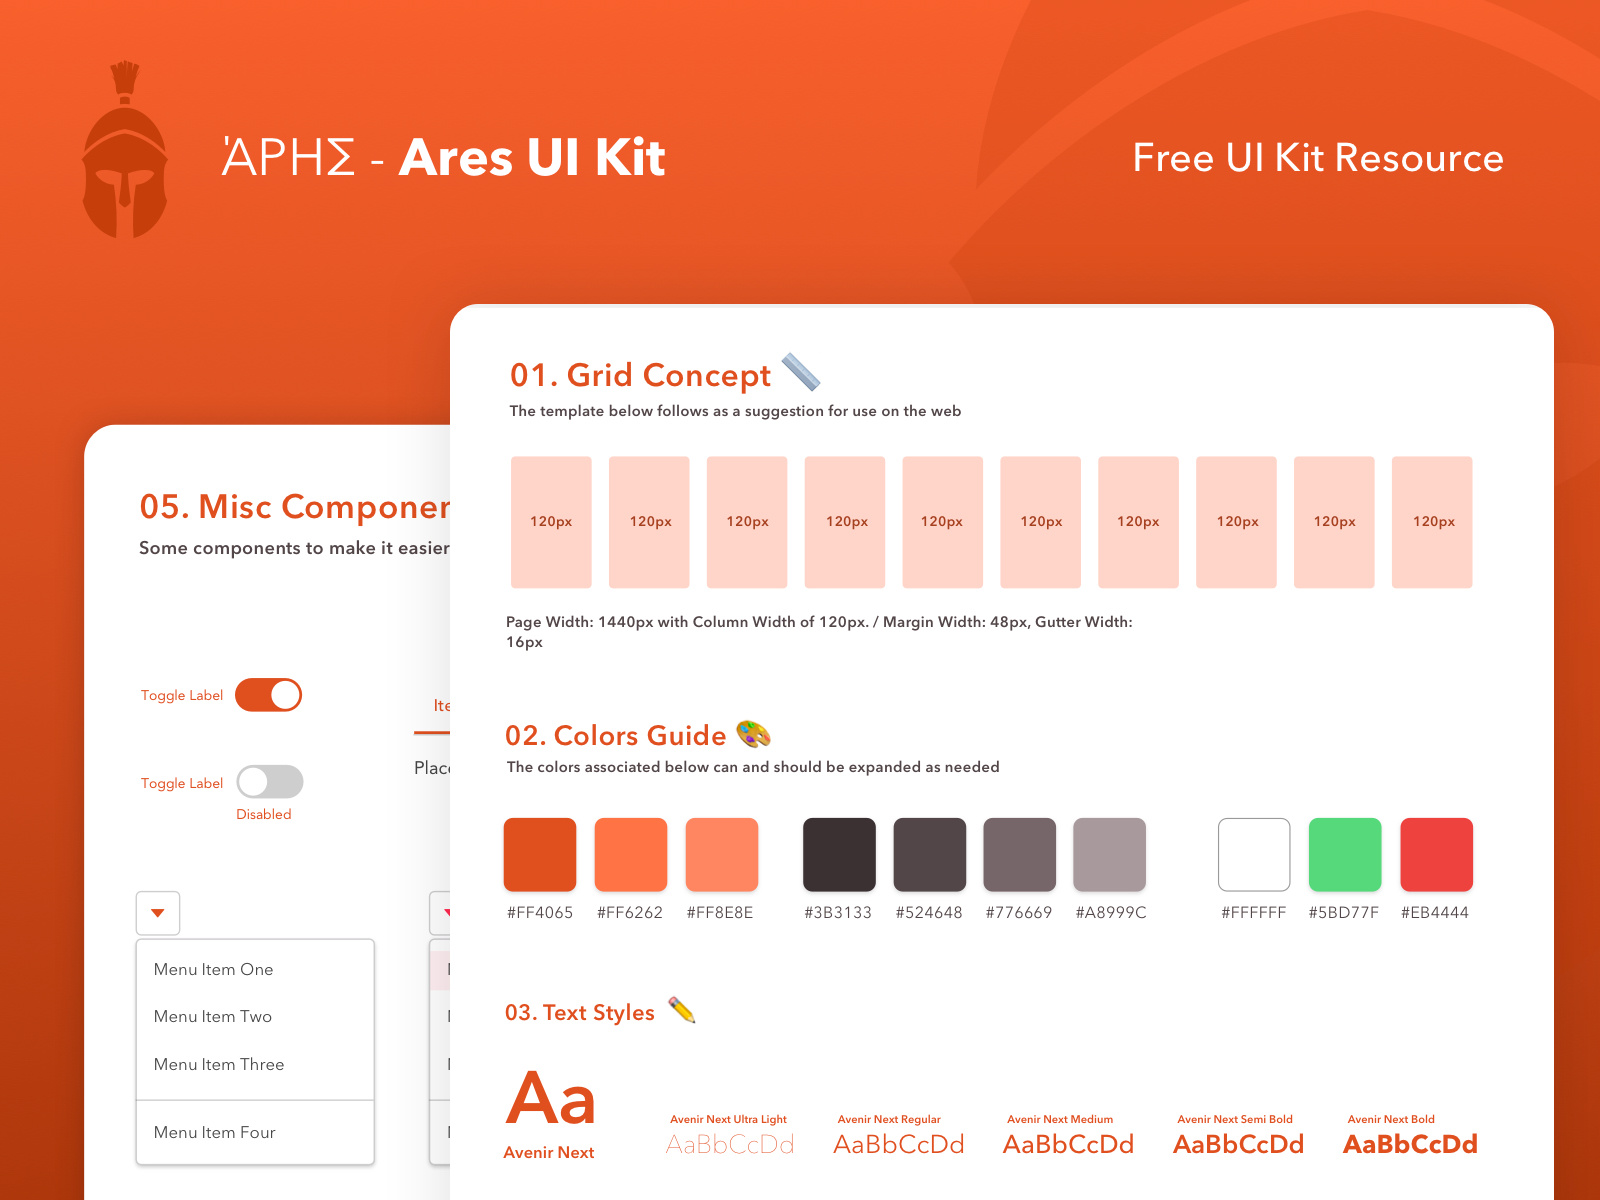Click 'Some components to make it easier' text

pos(295,548)
